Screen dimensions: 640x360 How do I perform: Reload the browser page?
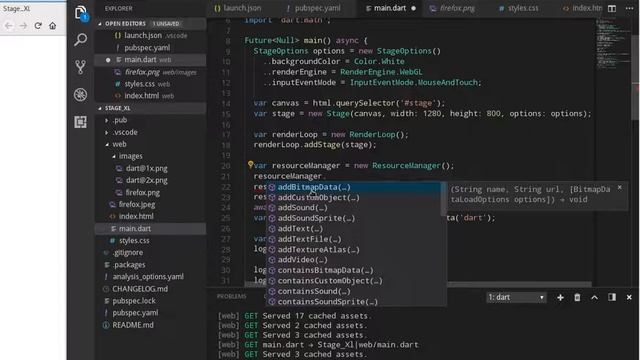click(x=38, y=26)
